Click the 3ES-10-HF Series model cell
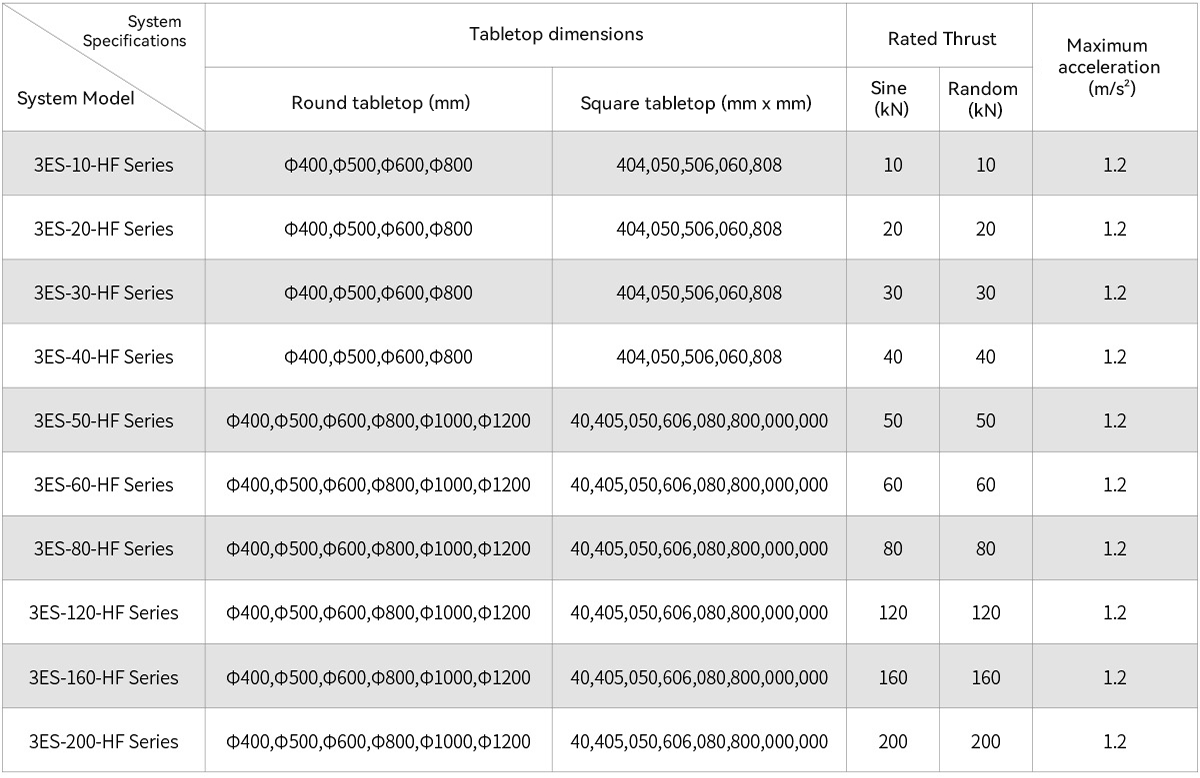 (x=103, y=164)
